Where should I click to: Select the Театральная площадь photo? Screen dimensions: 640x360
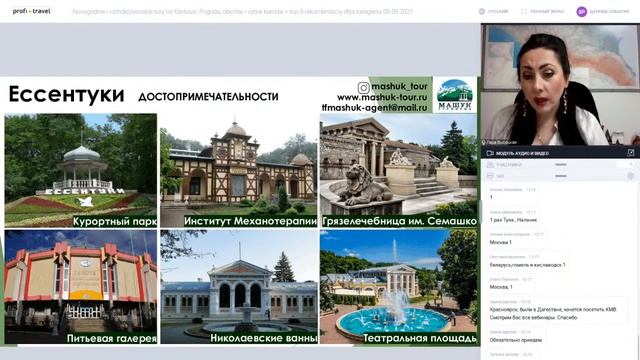pos(399,287)
